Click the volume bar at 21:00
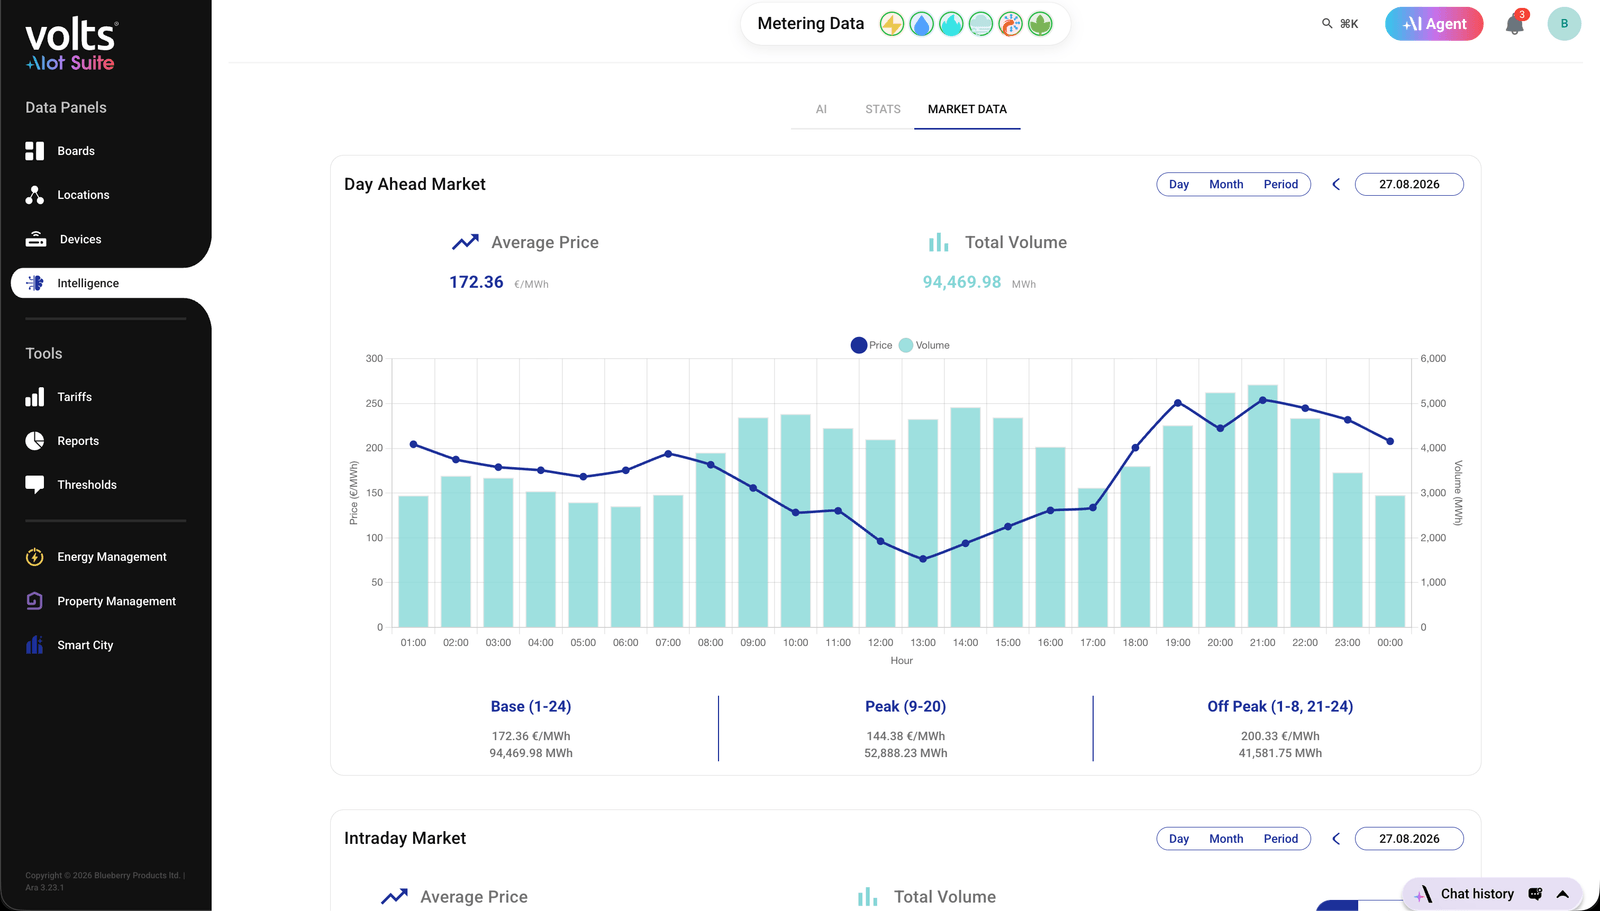Viewport: 1600px width, 911px height. pos(1263,506)
